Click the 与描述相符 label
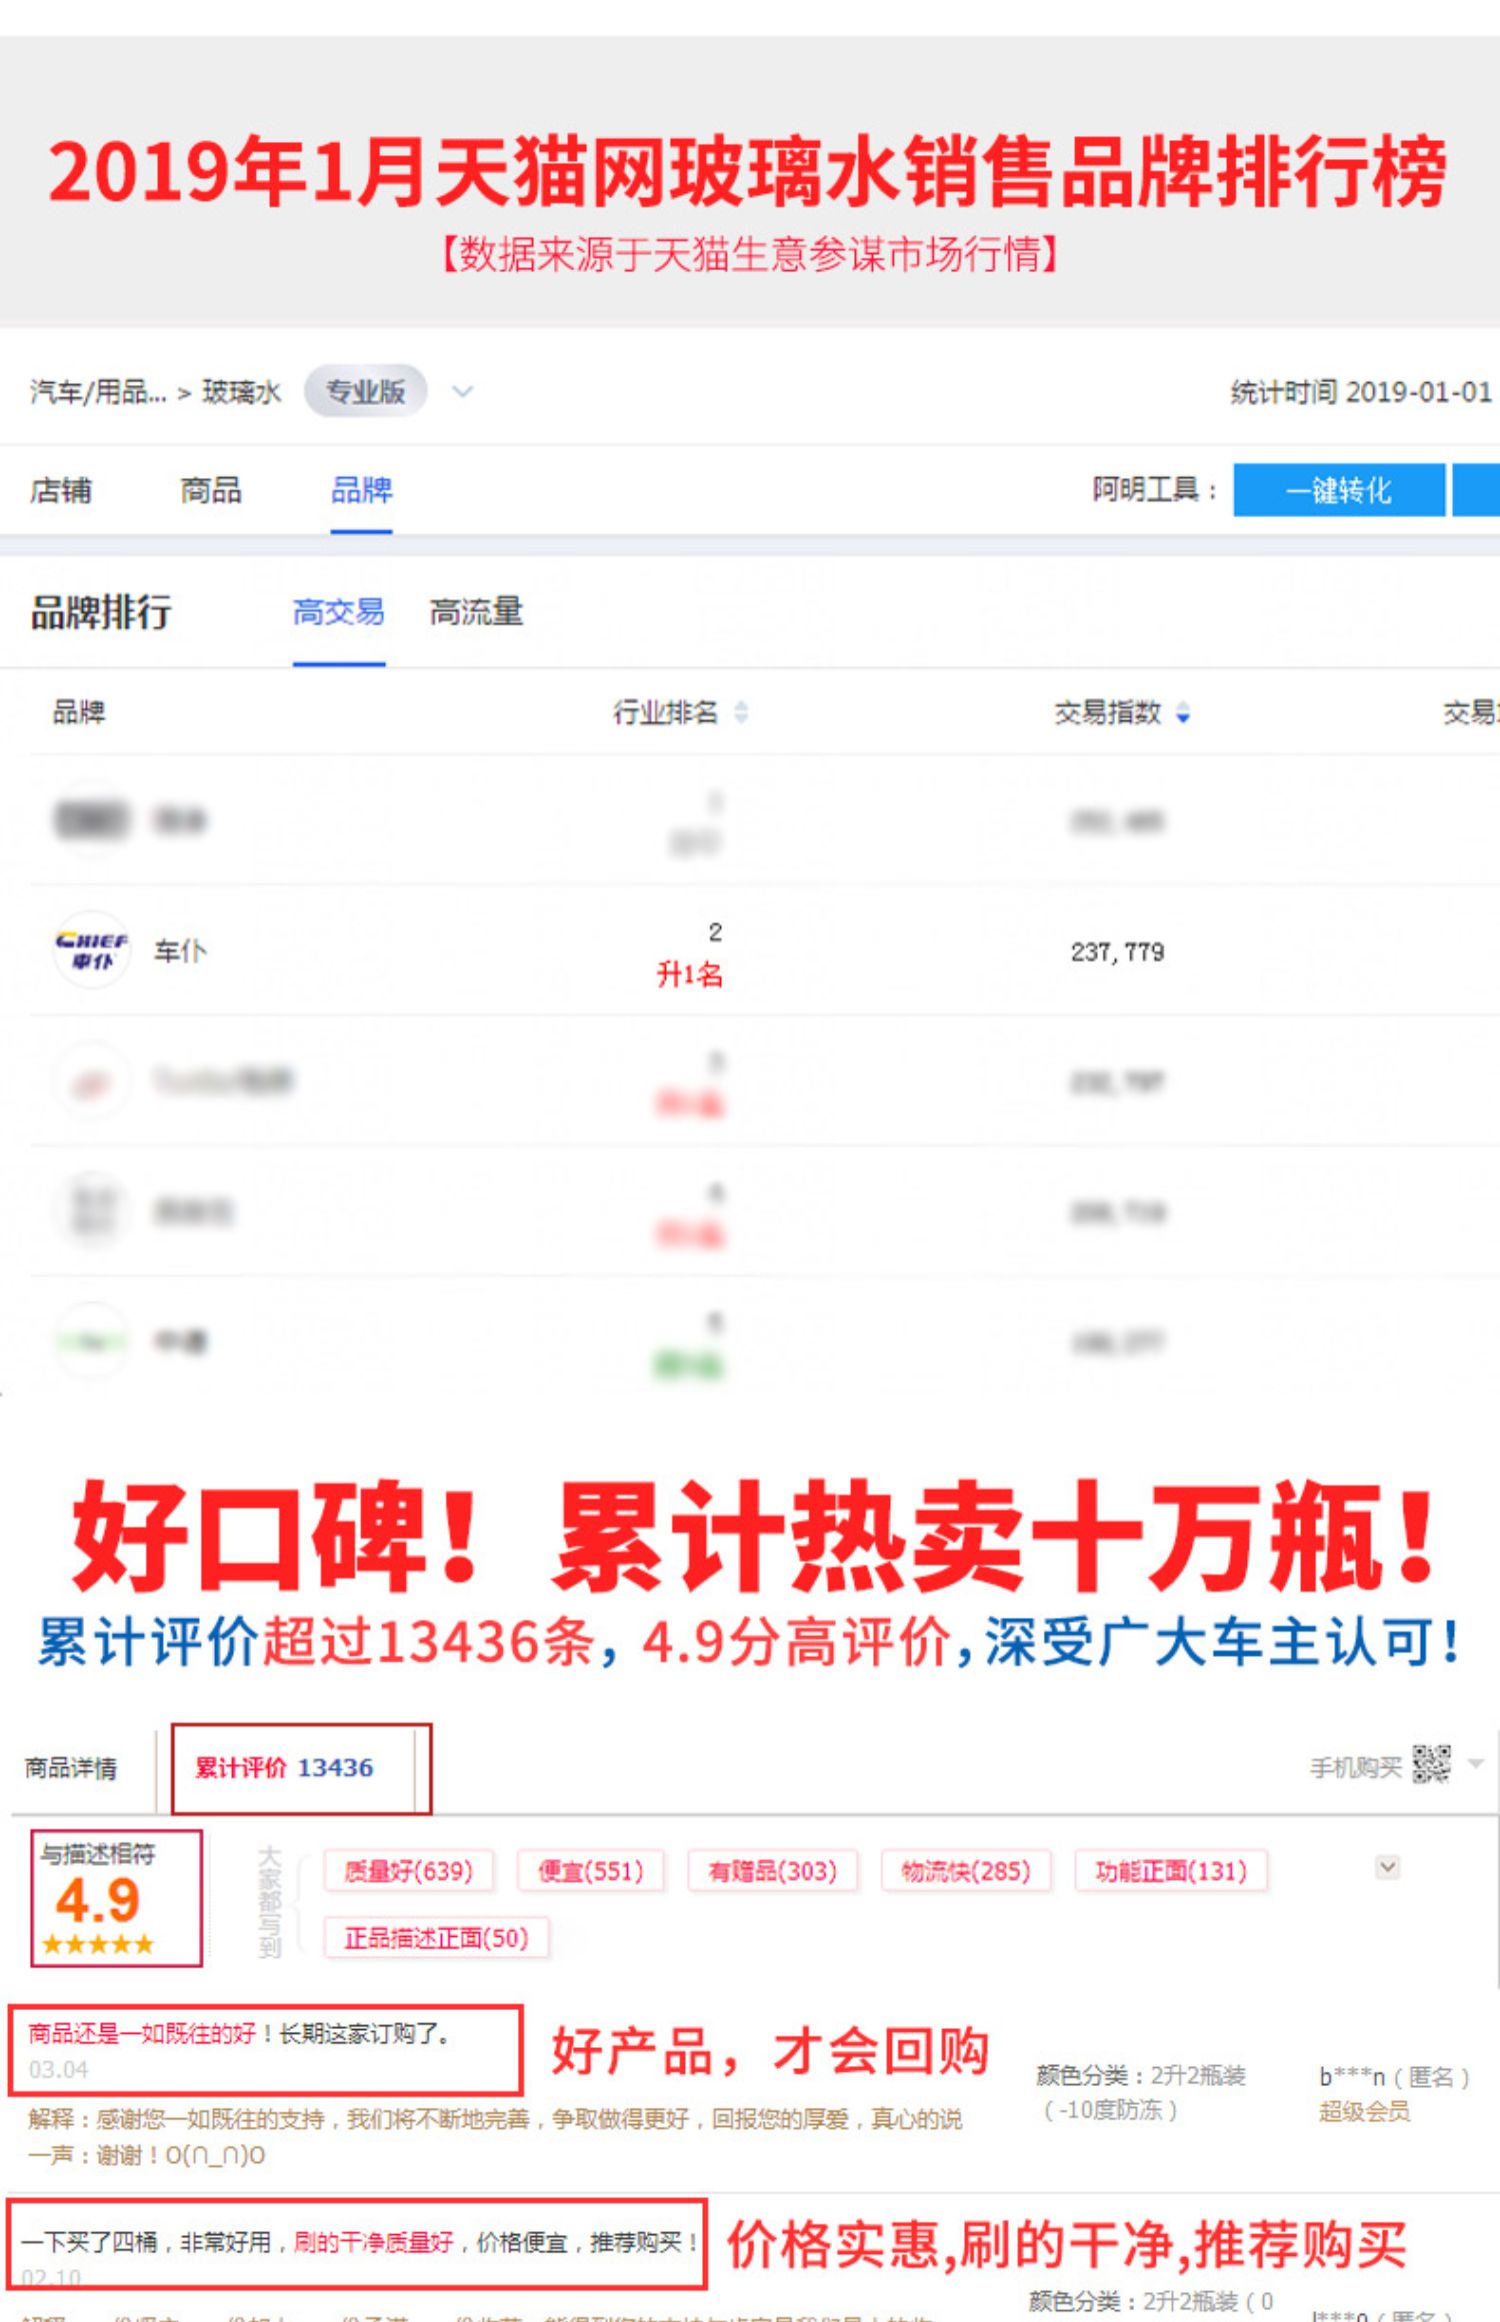This screenshot has height=2322, width=1500. 98,1853
